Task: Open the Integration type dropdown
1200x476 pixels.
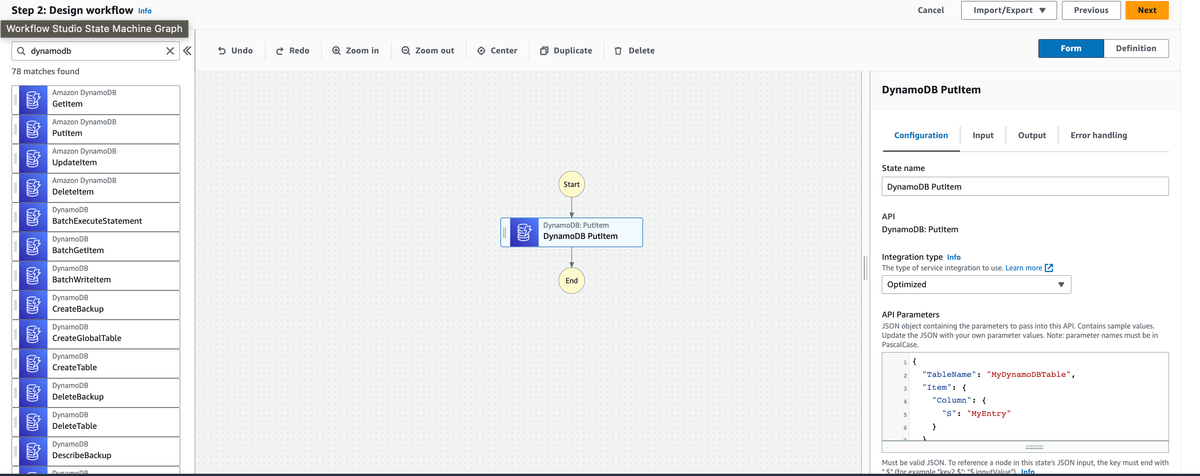Action: click(x=976, y=285)
